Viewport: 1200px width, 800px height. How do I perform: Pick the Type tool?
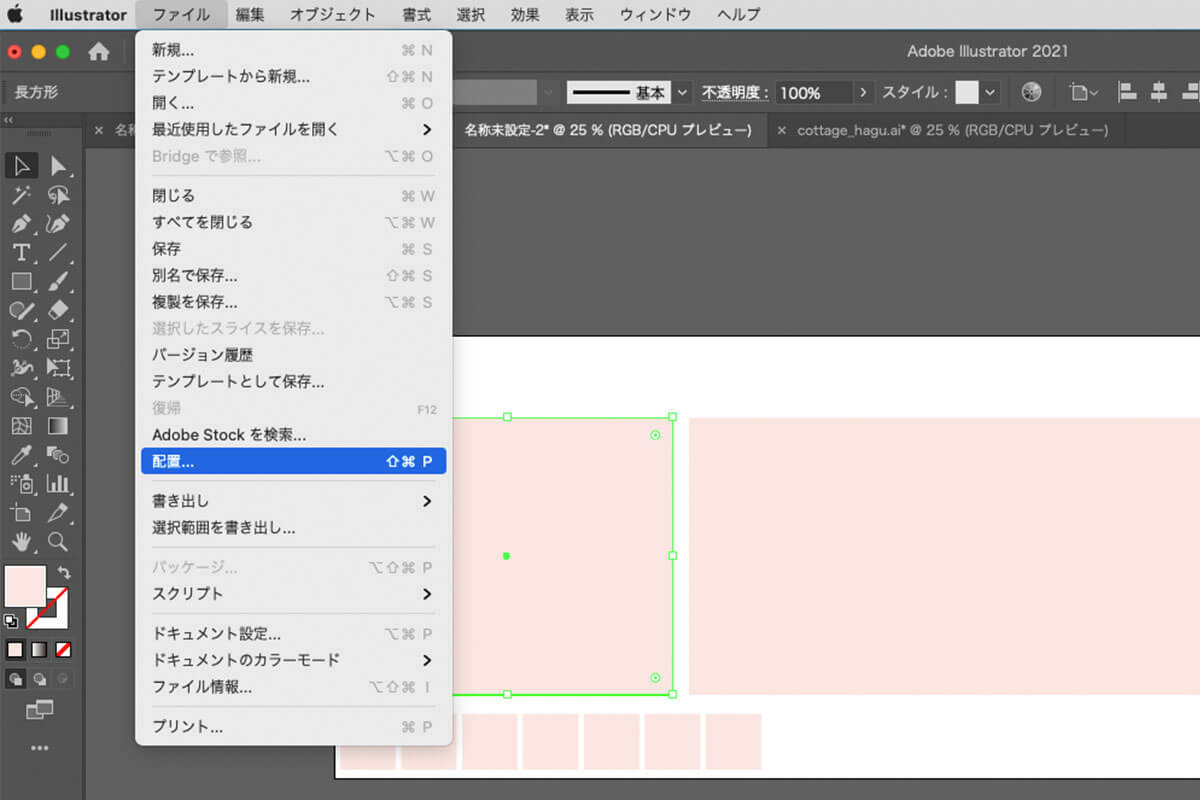point(21,253)
